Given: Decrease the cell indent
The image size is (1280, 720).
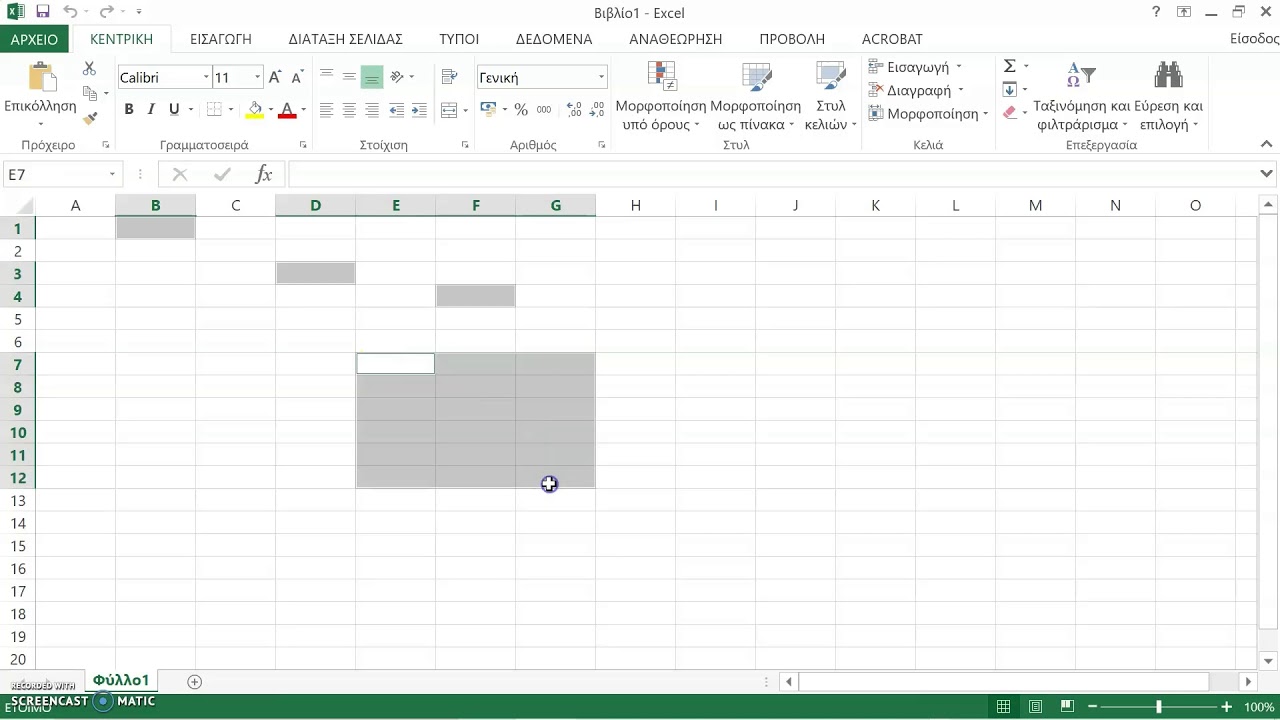Looking at the screenshot, I should 397,109.
